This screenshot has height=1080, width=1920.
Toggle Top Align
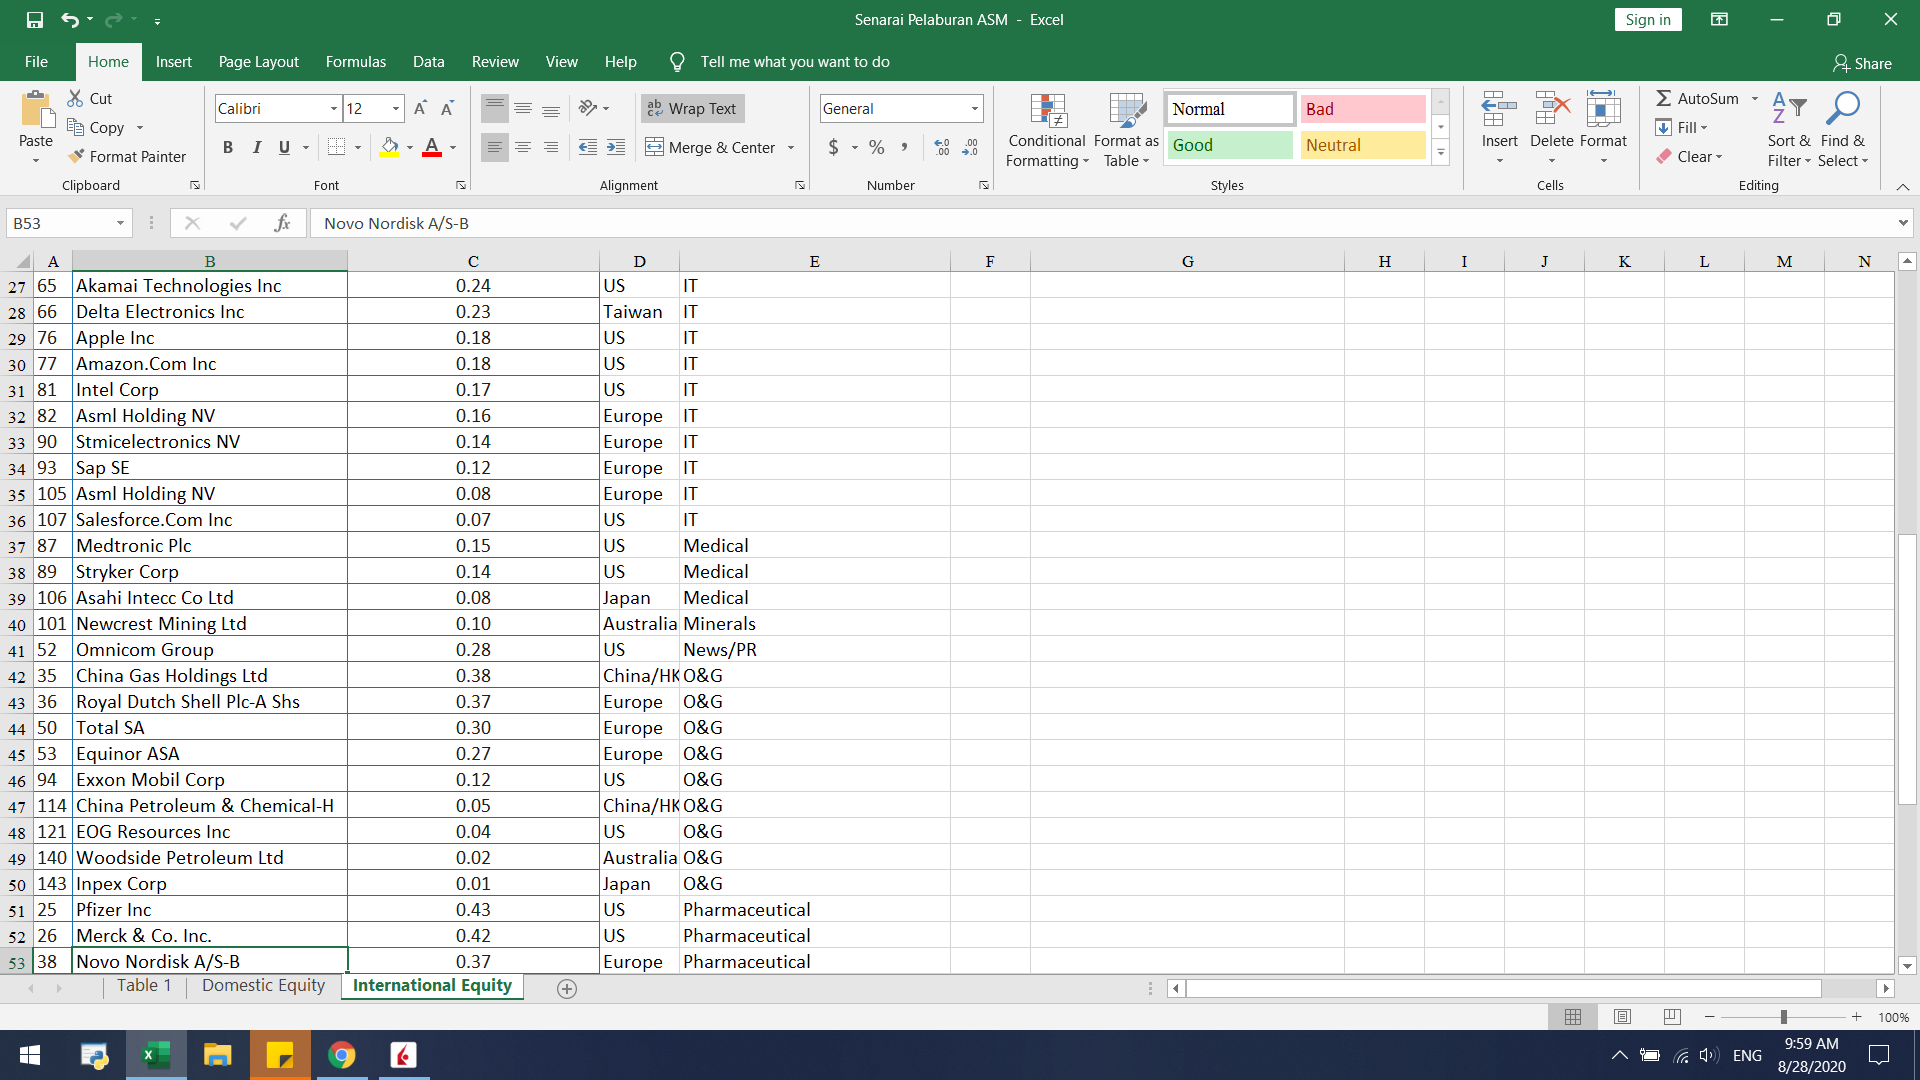click(x=494, y=108)
